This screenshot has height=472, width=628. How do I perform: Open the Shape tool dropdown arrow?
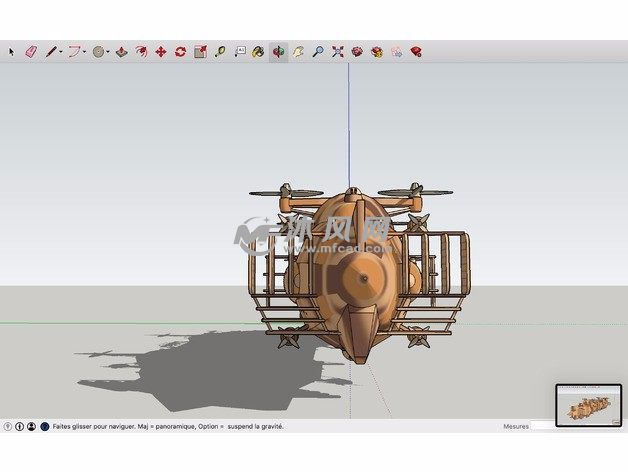108,51
